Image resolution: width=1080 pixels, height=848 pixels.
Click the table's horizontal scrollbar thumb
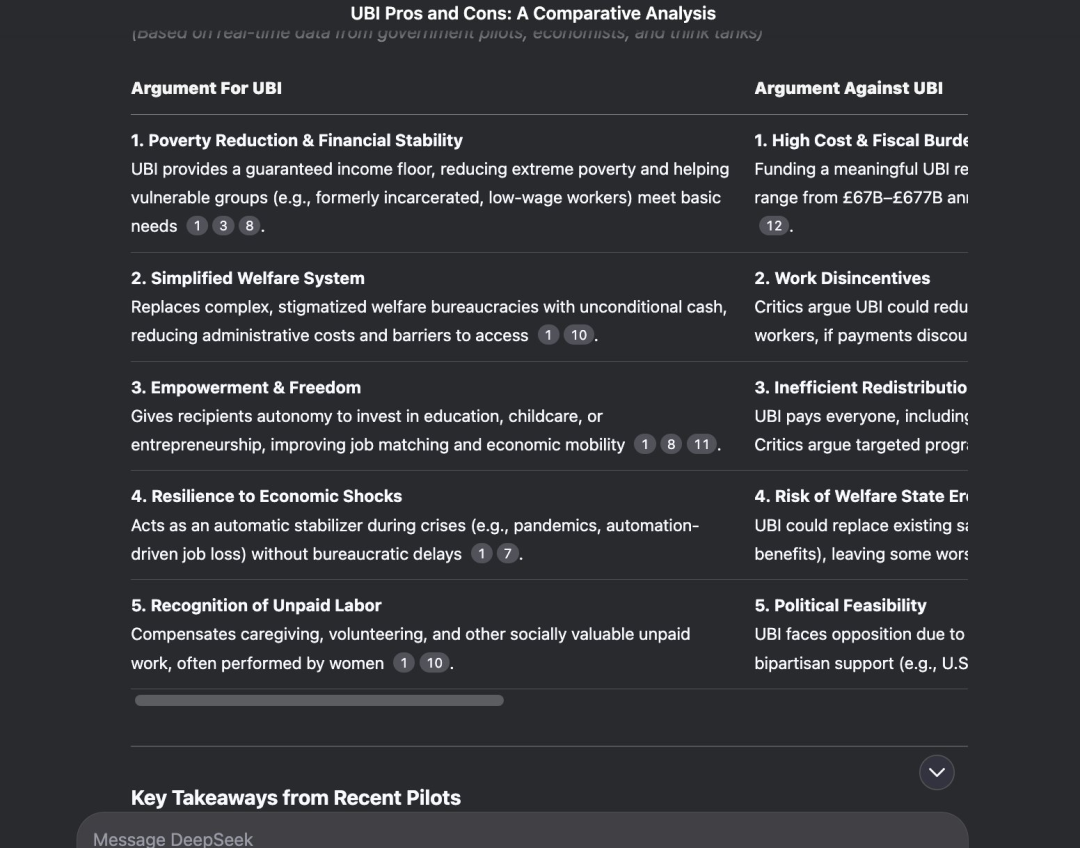point(319,701)
